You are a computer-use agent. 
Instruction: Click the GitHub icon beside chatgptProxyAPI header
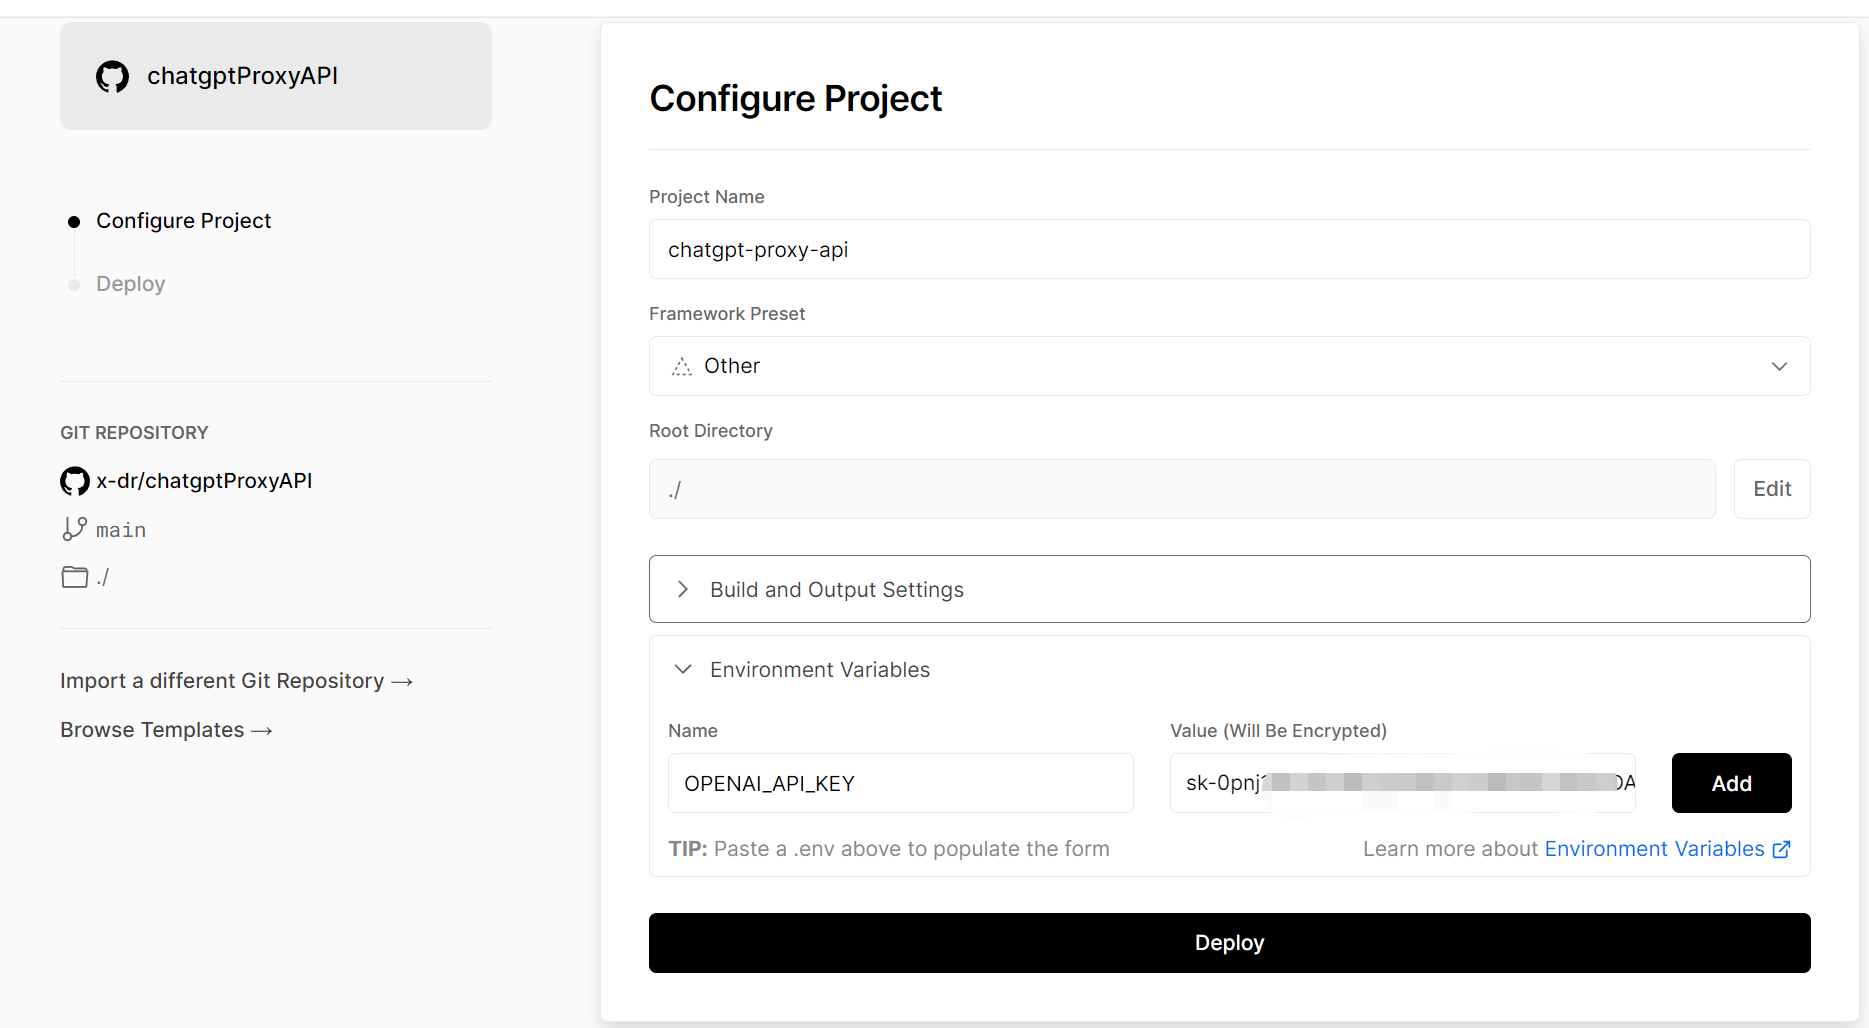click(x=112, y=77)
